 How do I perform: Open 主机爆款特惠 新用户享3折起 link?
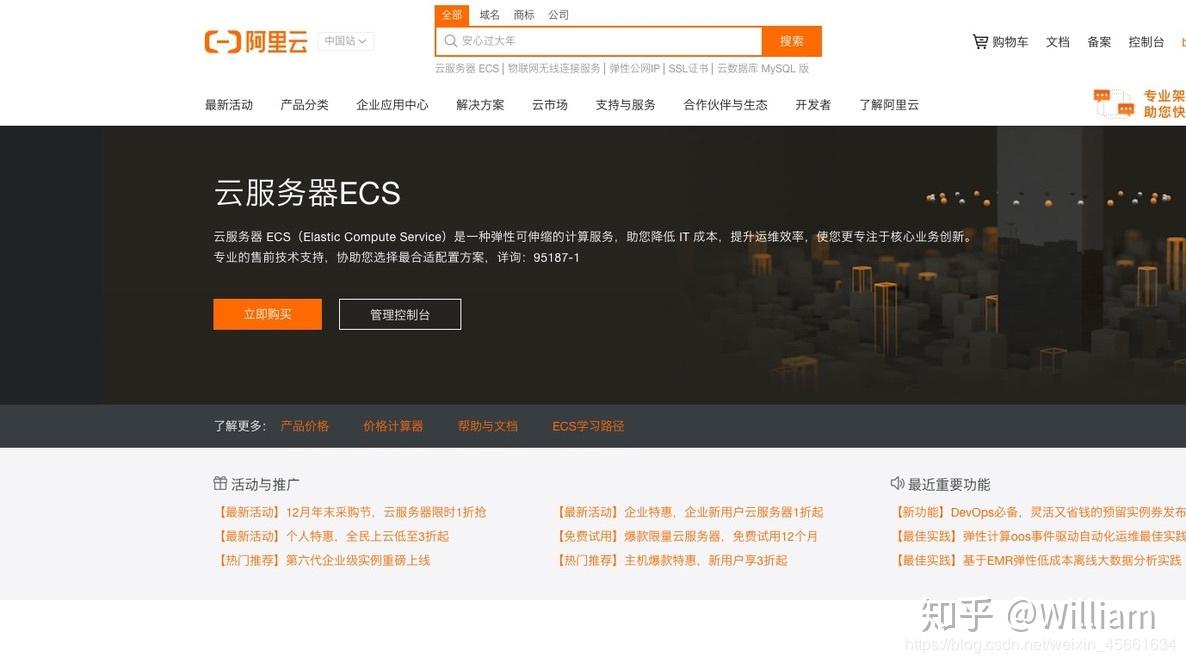click(670, 561)
